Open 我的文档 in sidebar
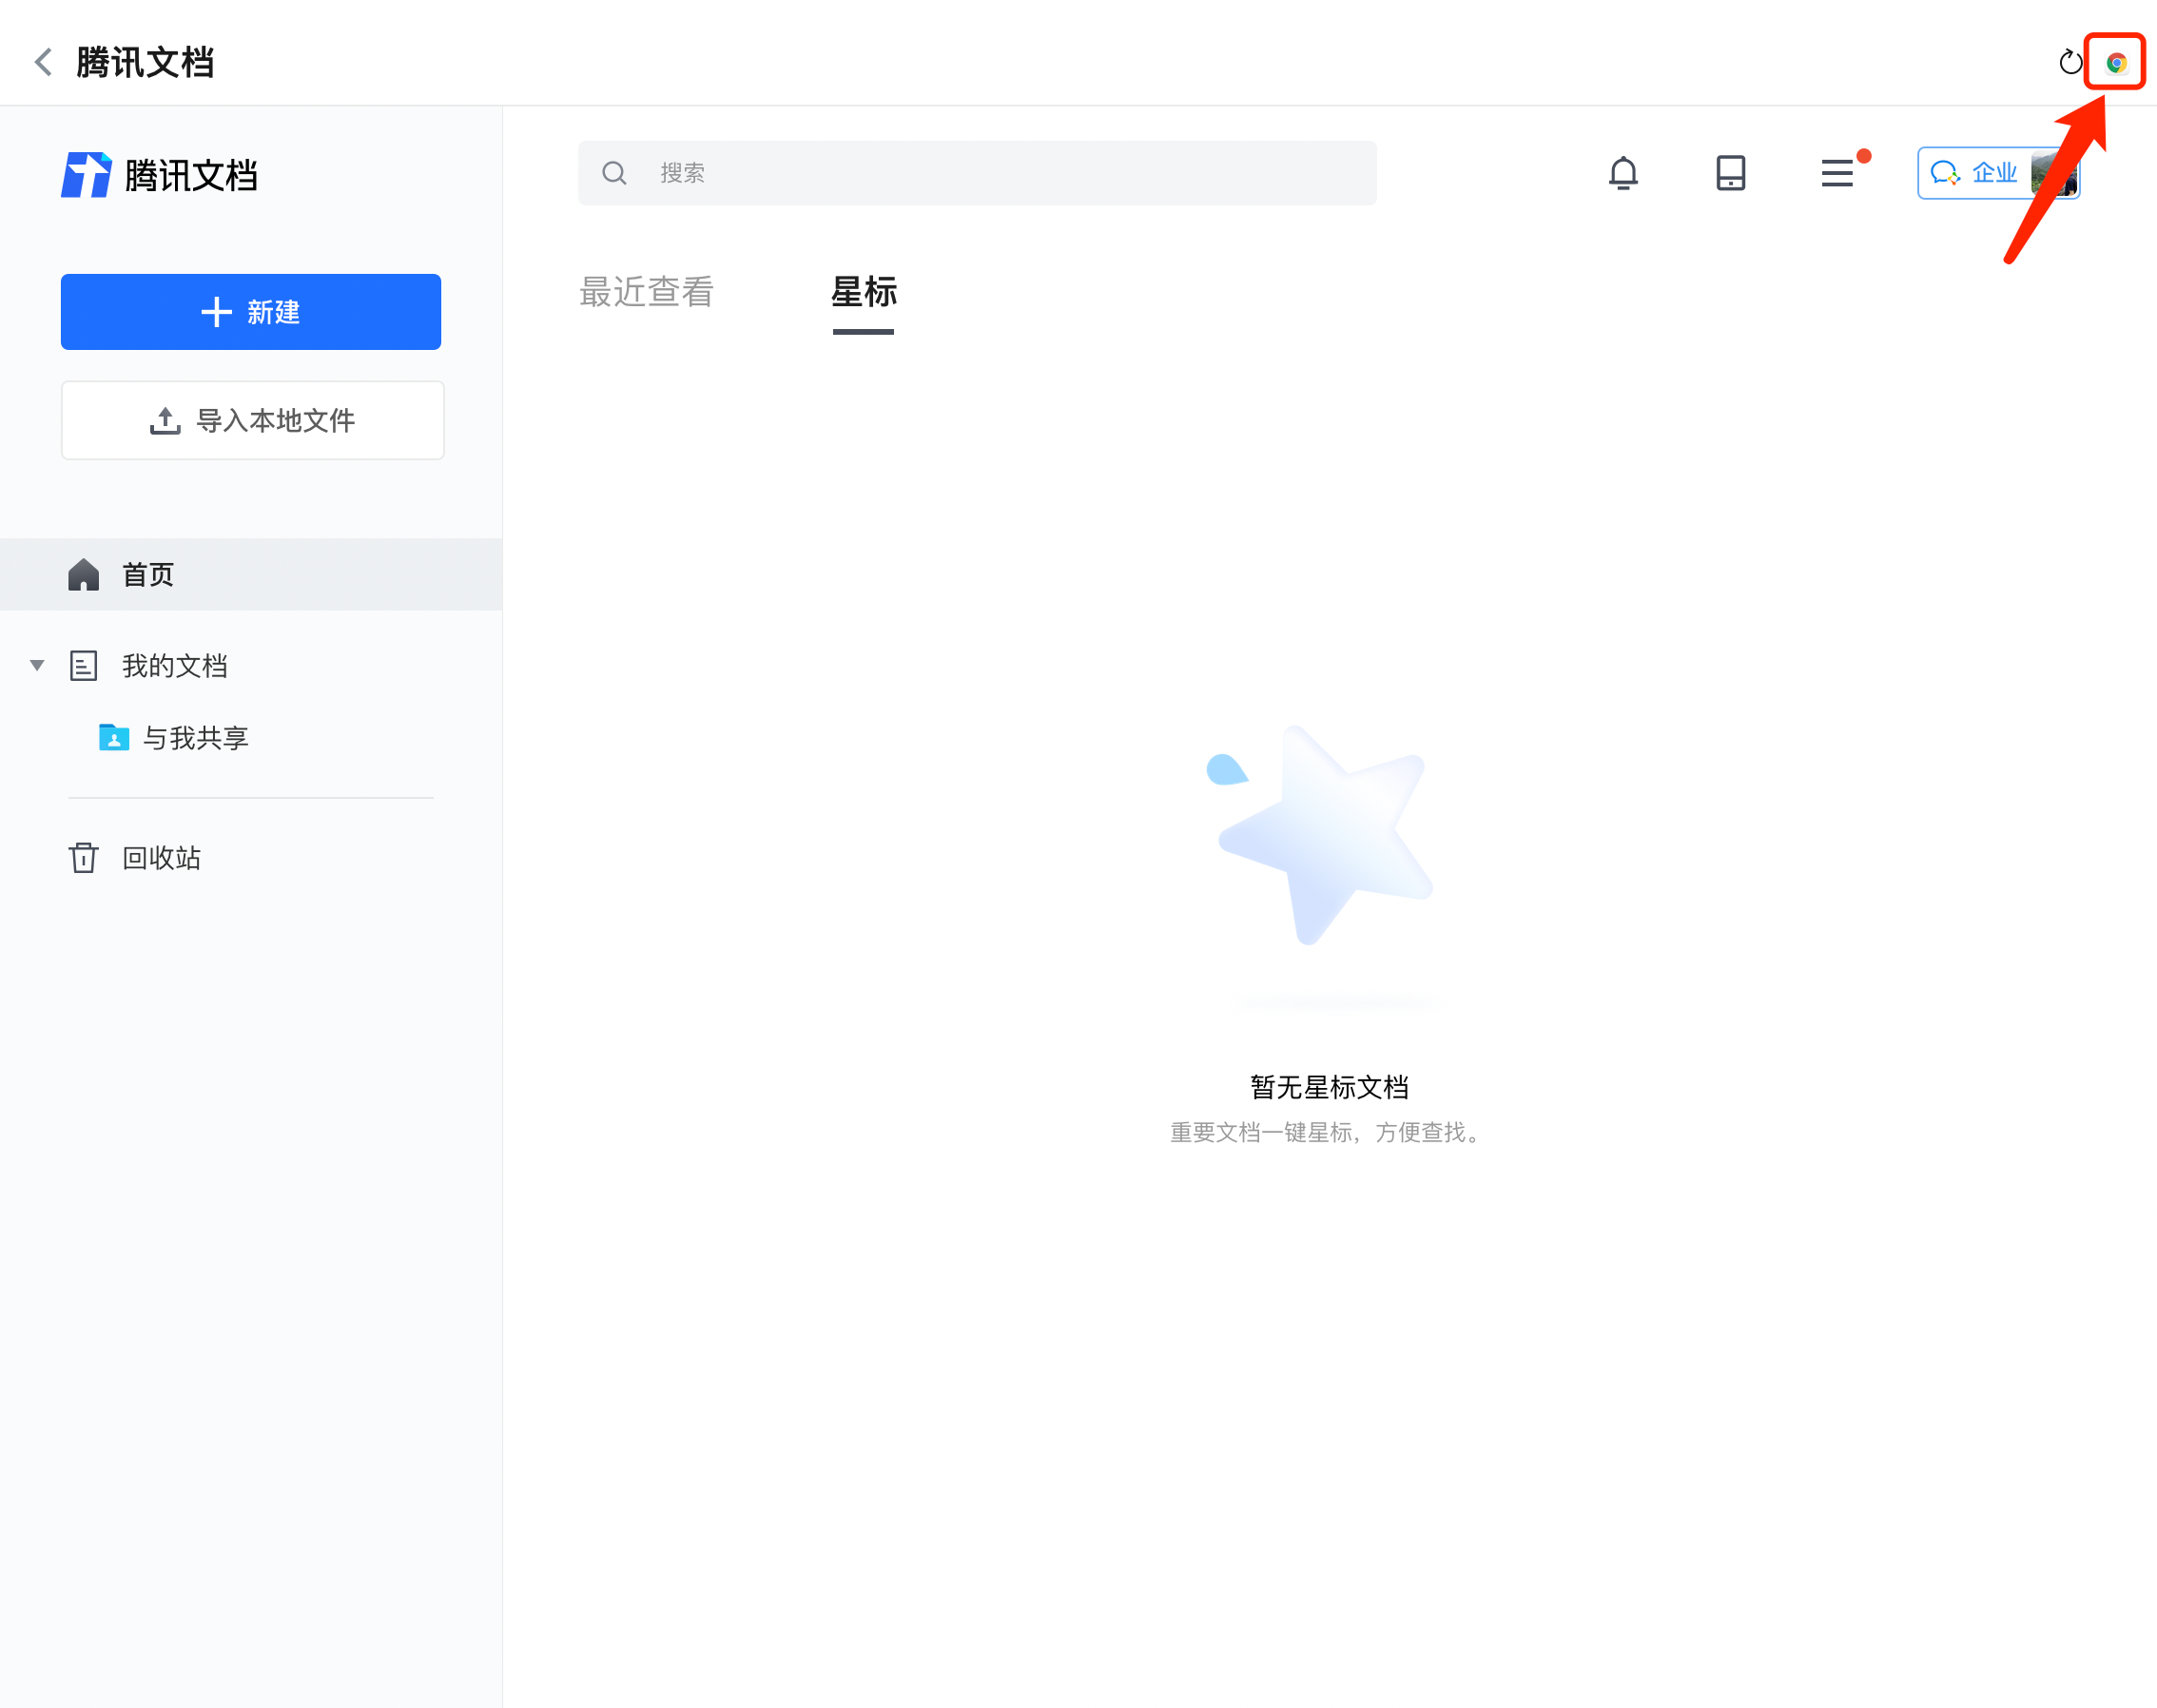 (174, 665)
